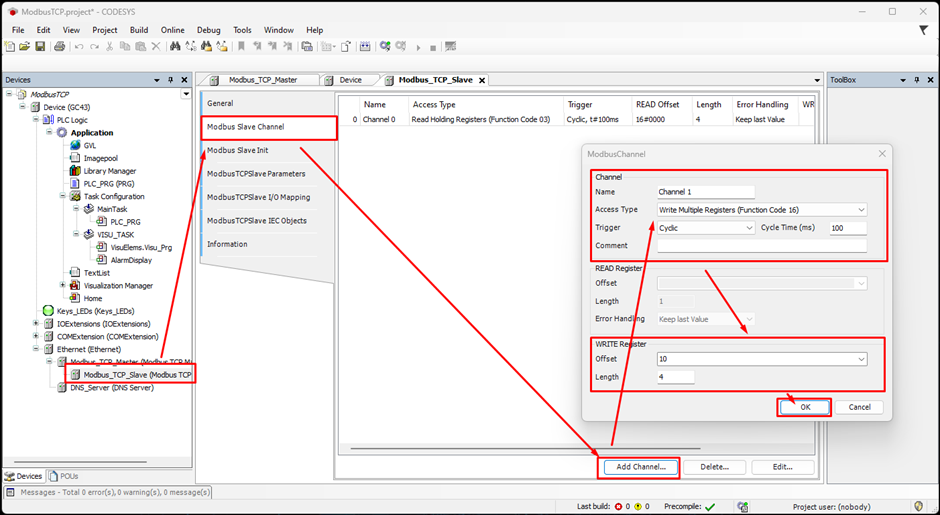Switch to the POUs bottom tab
Screen dimensions: 940x515
(64, 476)
